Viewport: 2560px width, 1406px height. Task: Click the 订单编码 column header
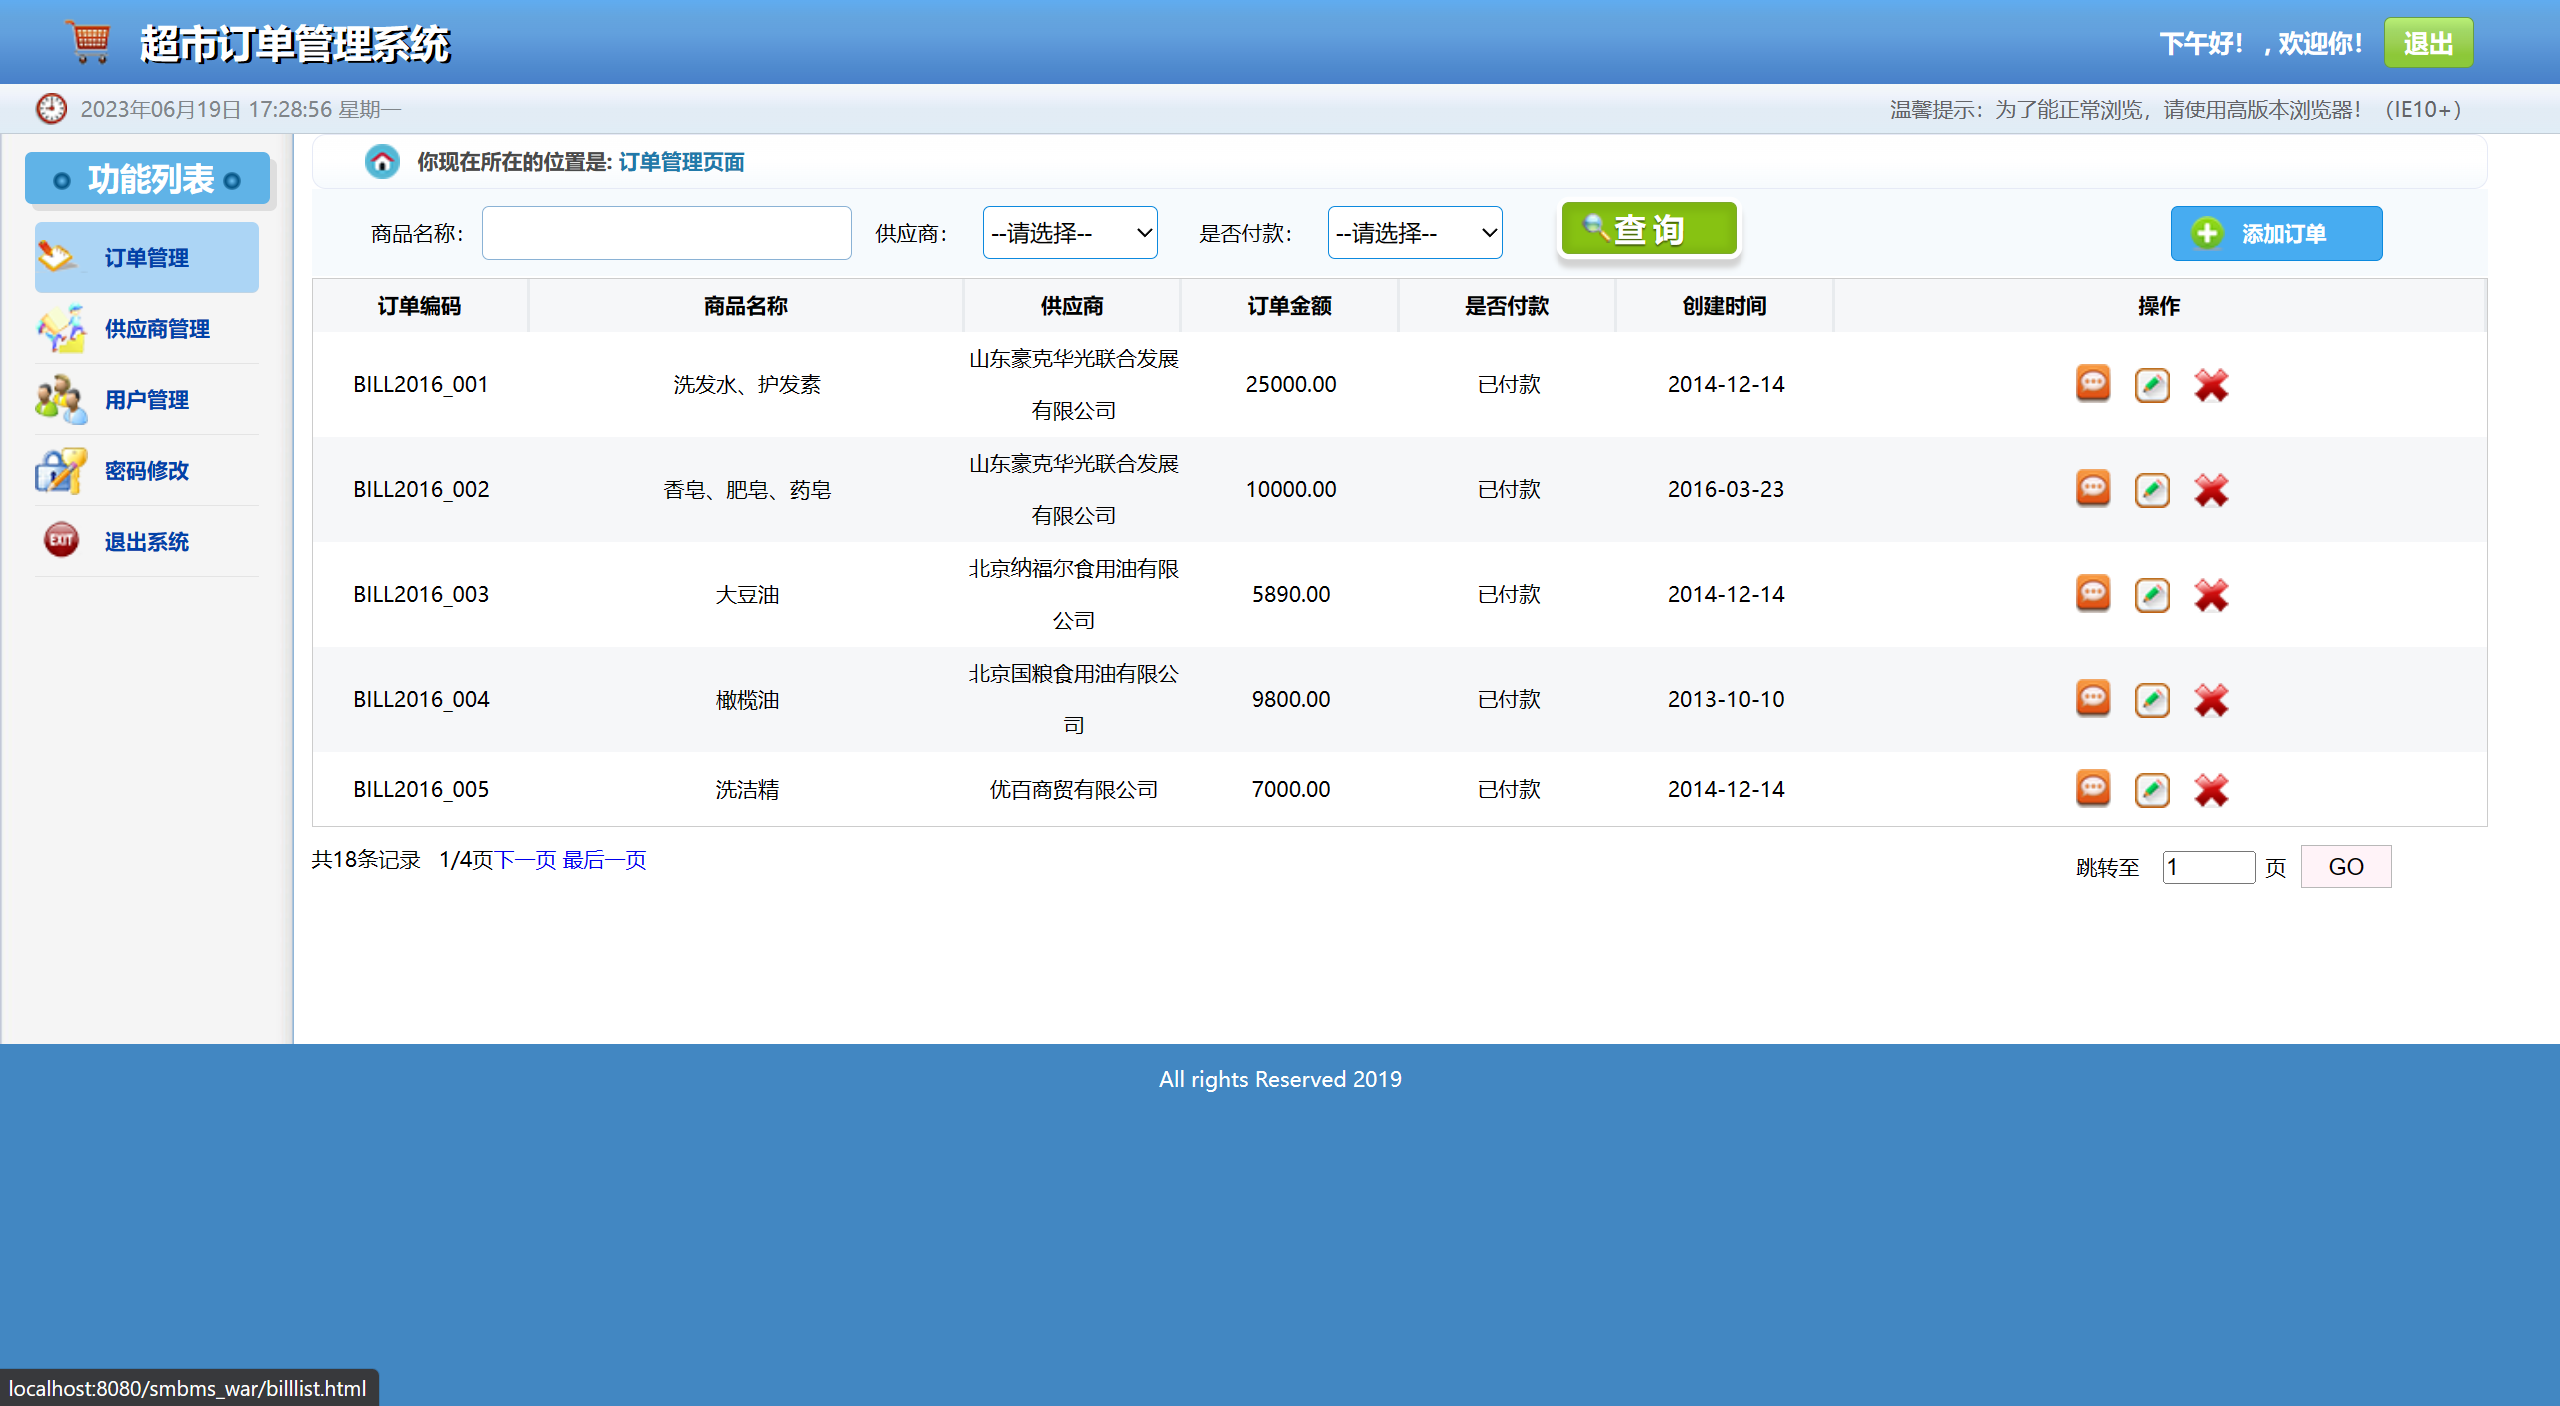(x=420, y=306)
